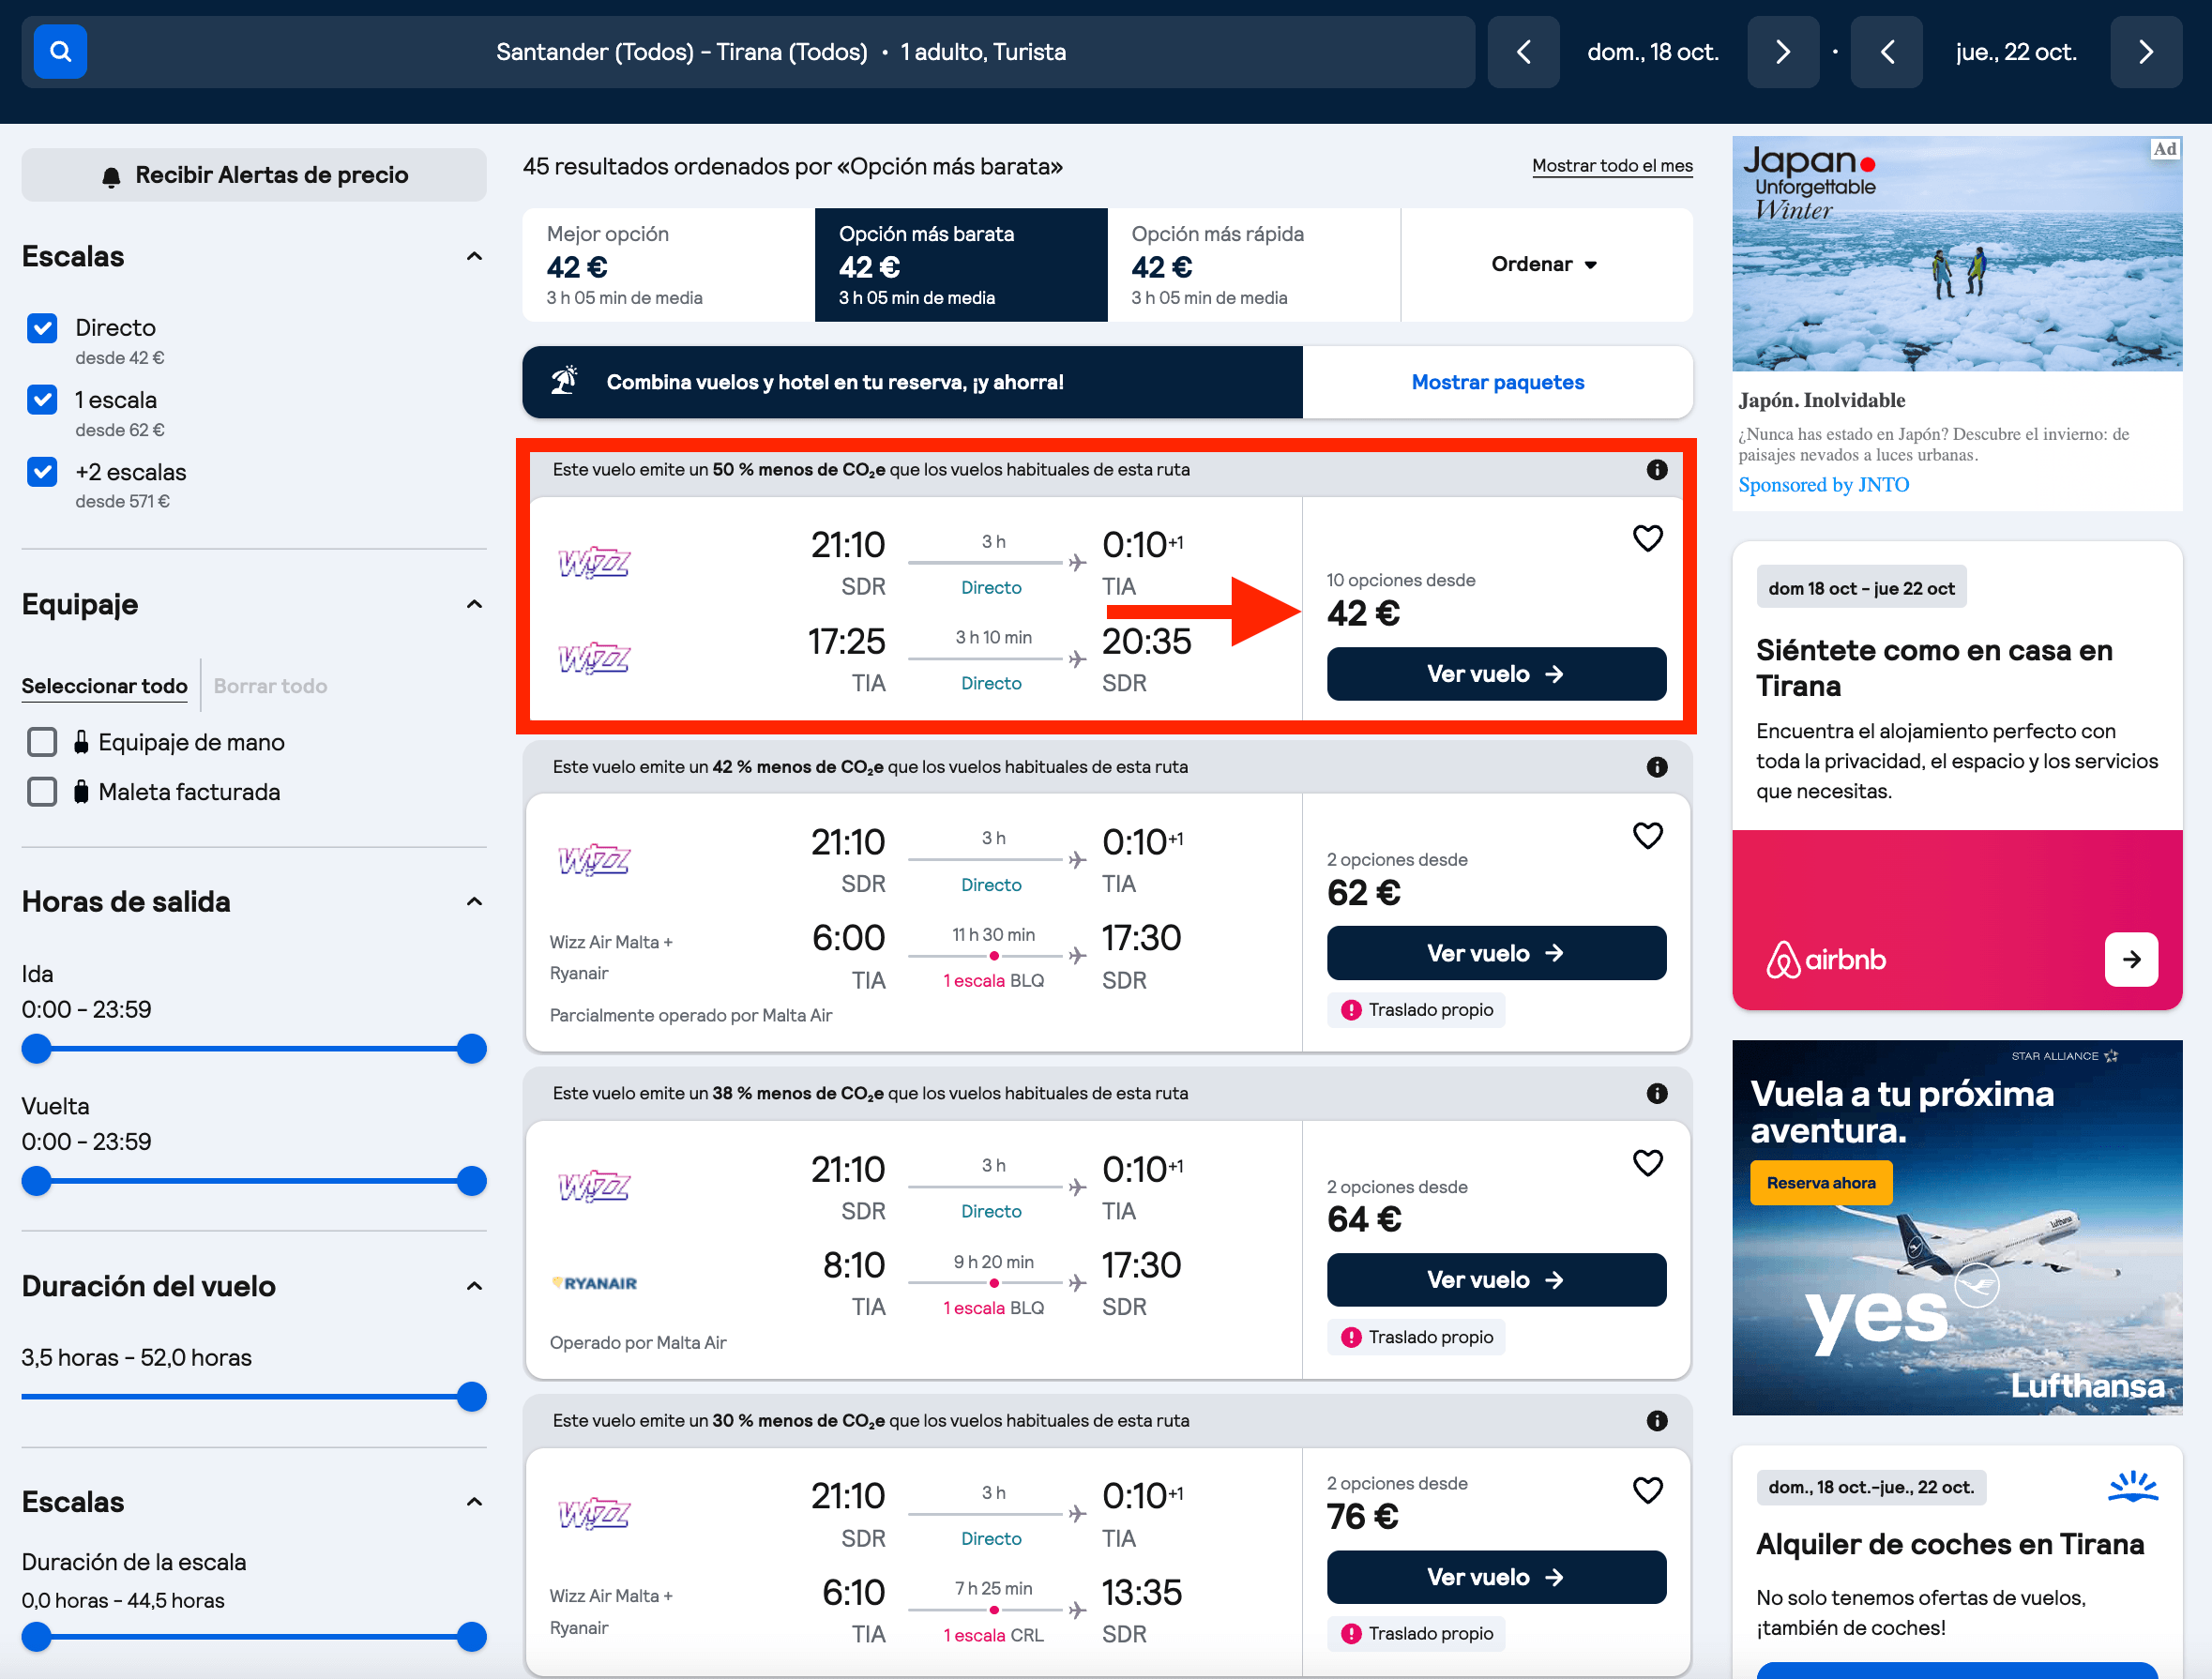
Task: Click Borrar todo in Equipaje
Action: (x=270, y=686)
